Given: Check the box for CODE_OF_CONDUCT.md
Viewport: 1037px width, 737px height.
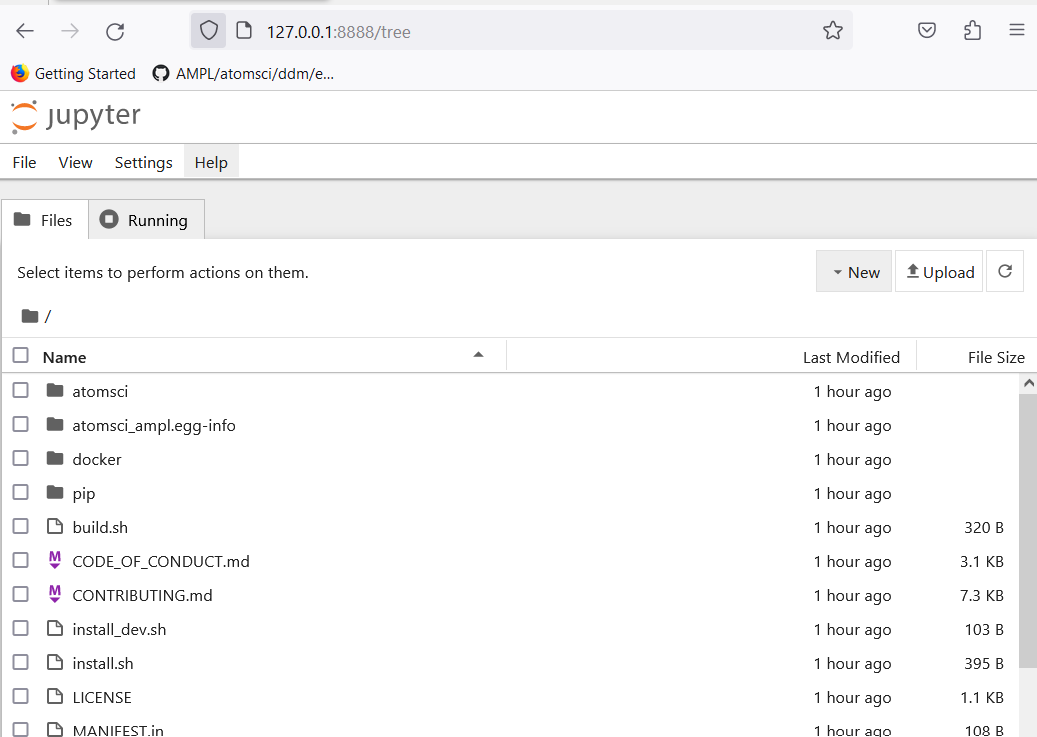Looking at the screenshot, I should pos(21,560).
